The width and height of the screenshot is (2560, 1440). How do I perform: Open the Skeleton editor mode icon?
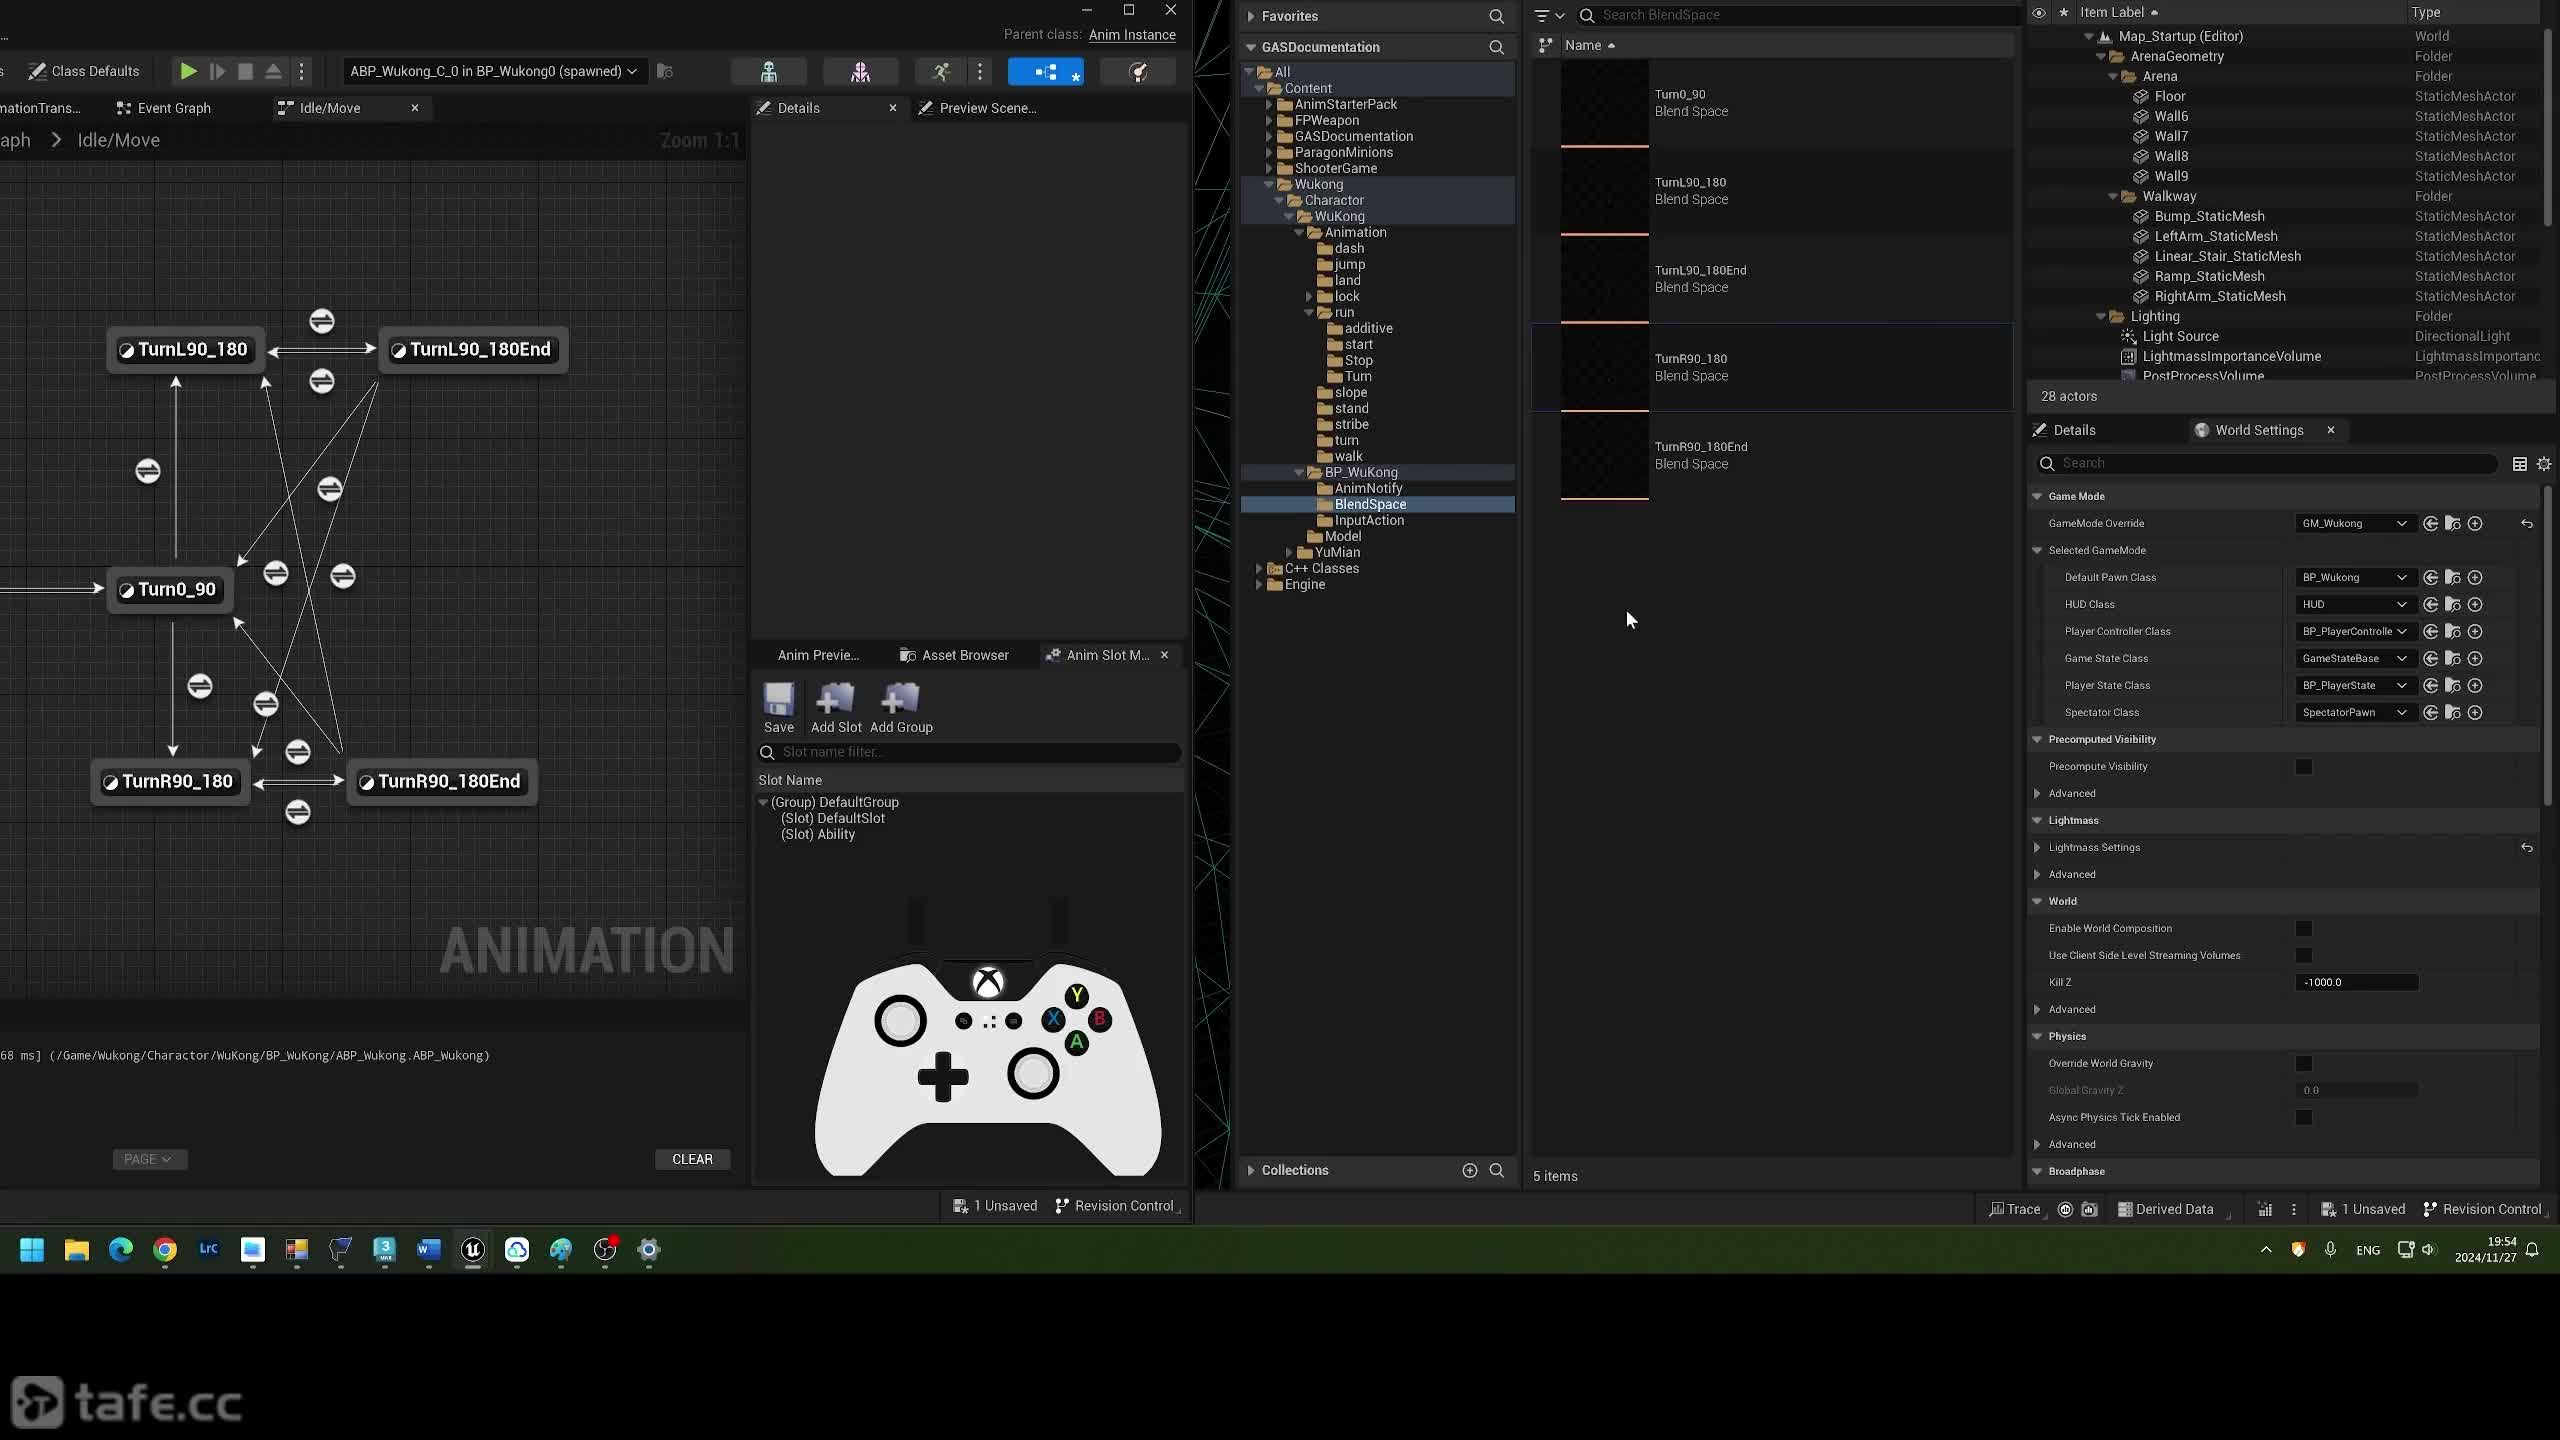(769, 71)
